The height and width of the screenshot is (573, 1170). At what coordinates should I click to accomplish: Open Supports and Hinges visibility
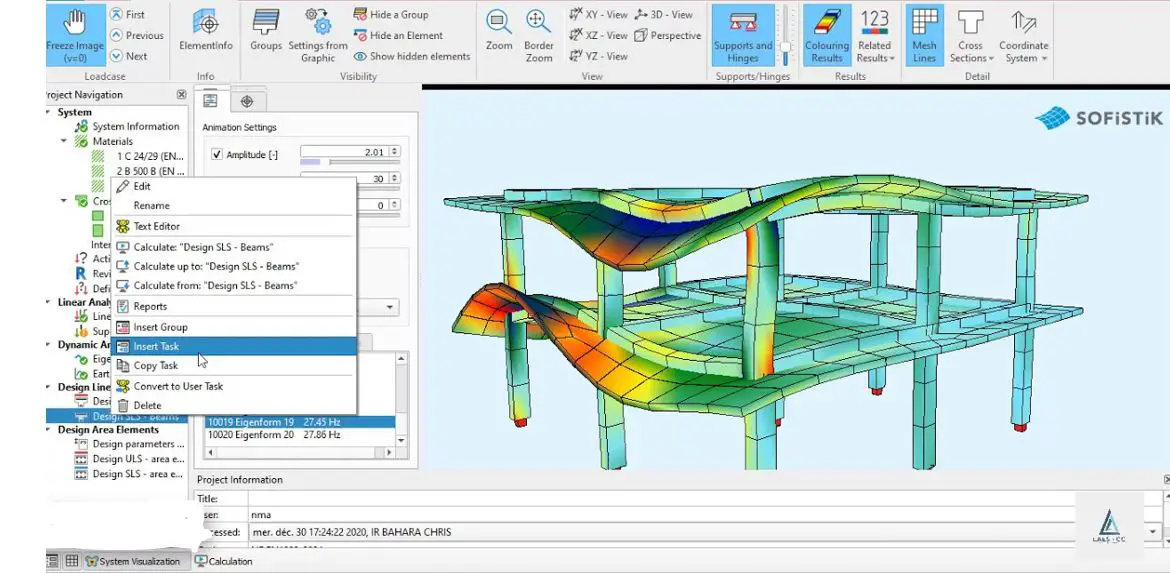point(742,24)
